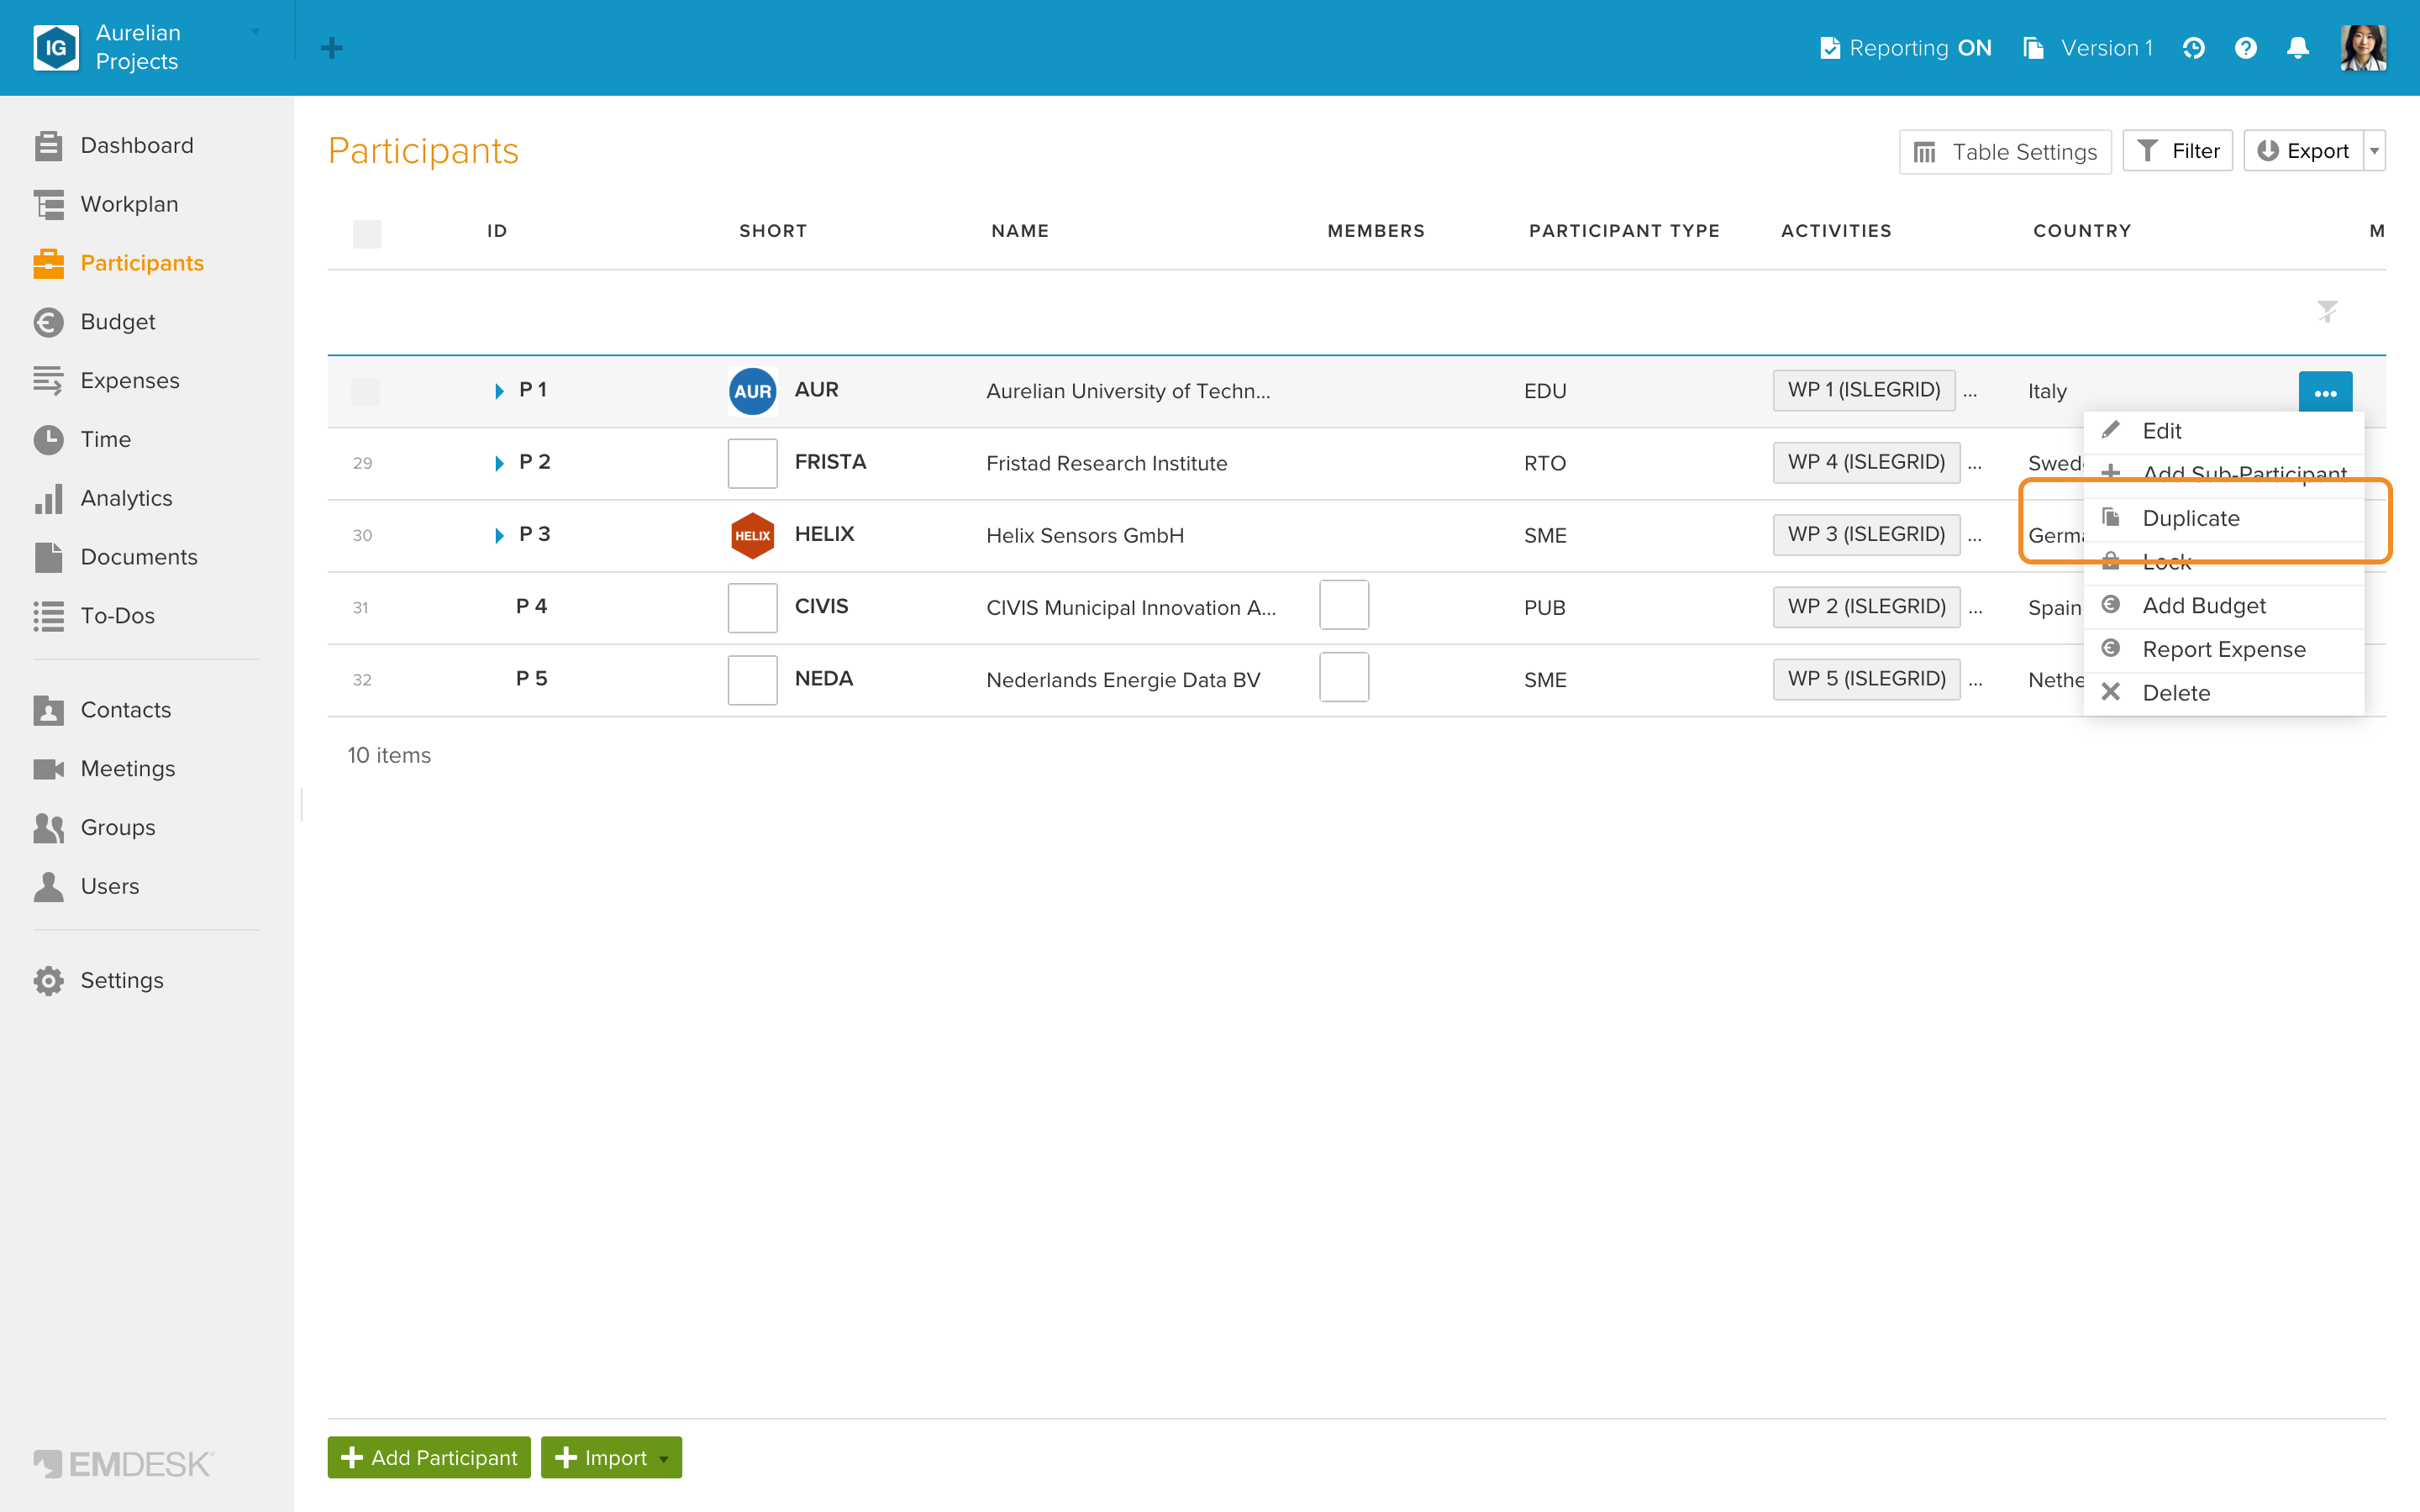Open the Documents section

(x=115, y=557)
